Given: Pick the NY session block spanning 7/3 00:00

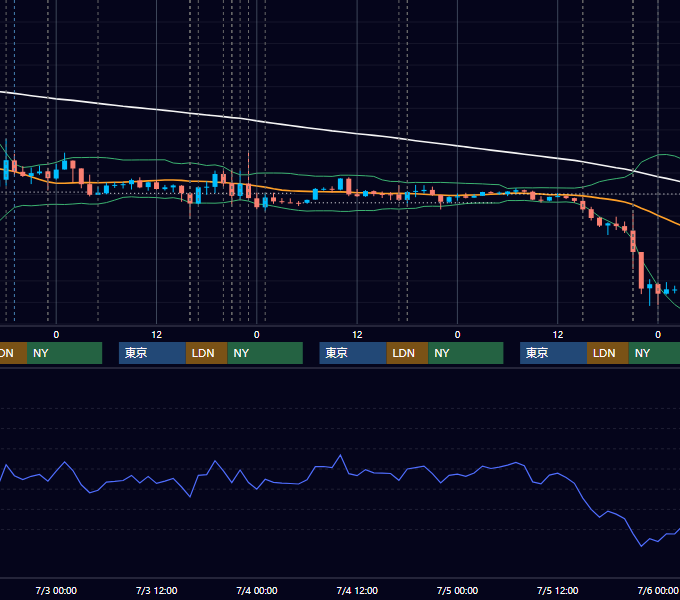Looking at the screenshot, I should pos(64,353).
